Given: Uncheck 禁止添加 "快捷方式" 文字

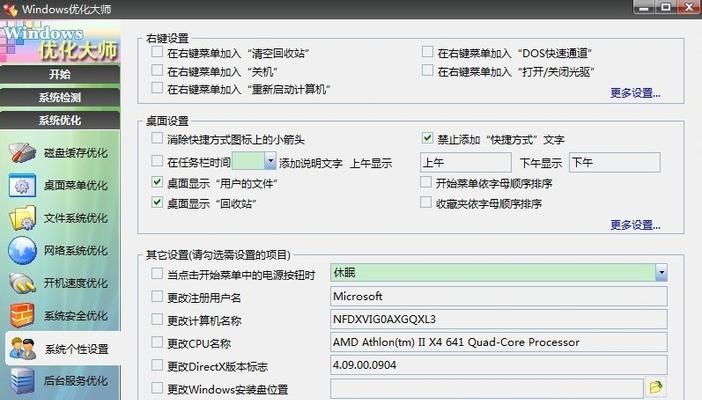Looking at the screenshot, I should [428, 138].
